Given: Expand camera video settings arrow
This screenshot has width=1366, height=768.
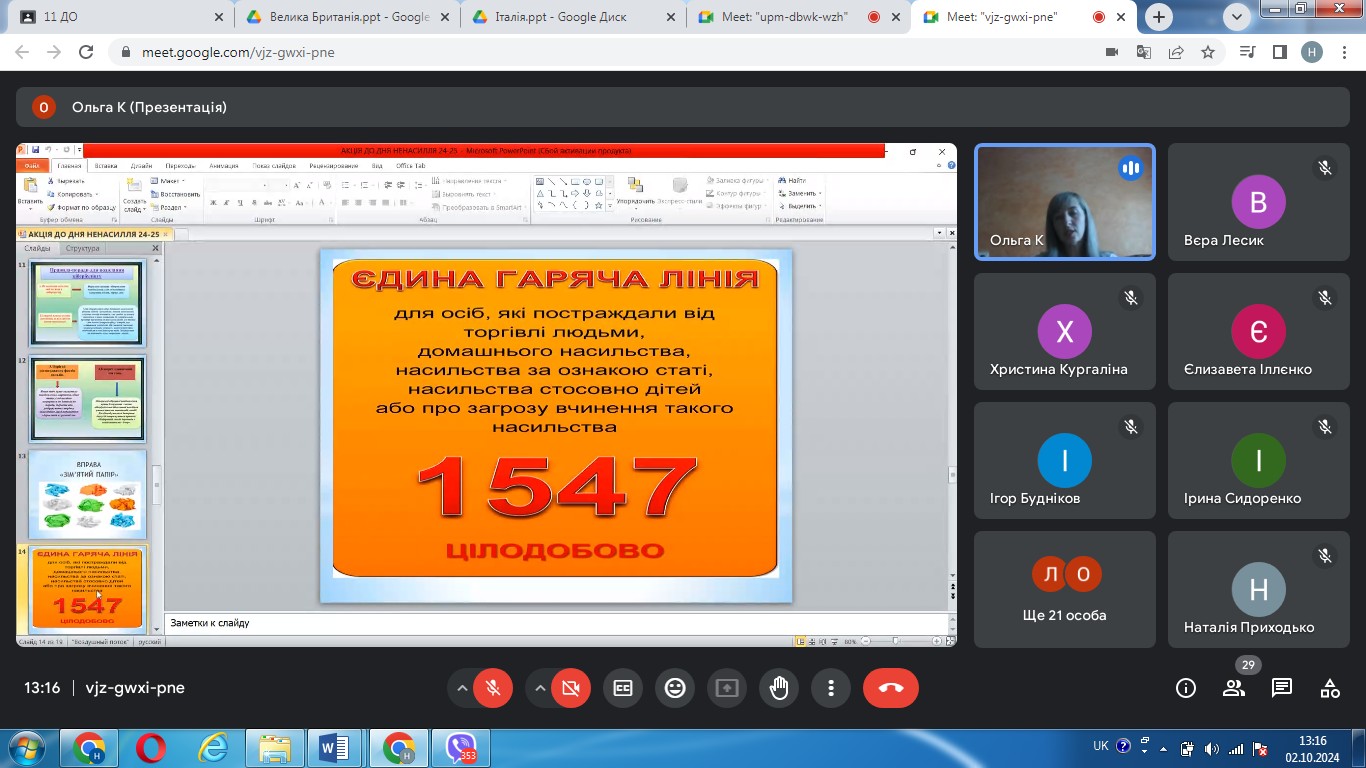Looking at the screenshot, I should pos(540,688).
